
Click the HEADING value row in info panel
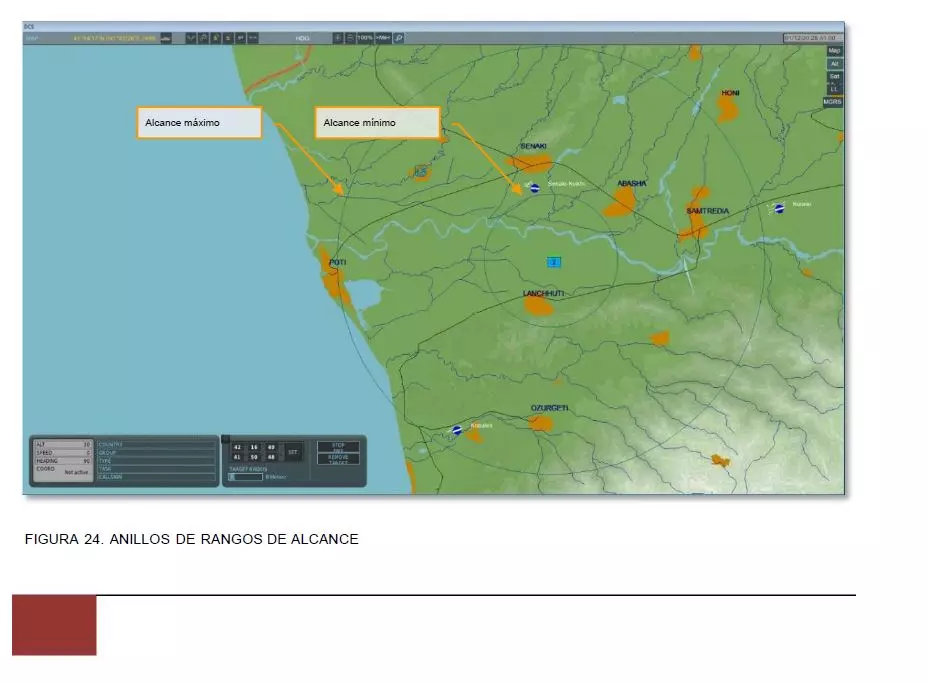[63, 461]
